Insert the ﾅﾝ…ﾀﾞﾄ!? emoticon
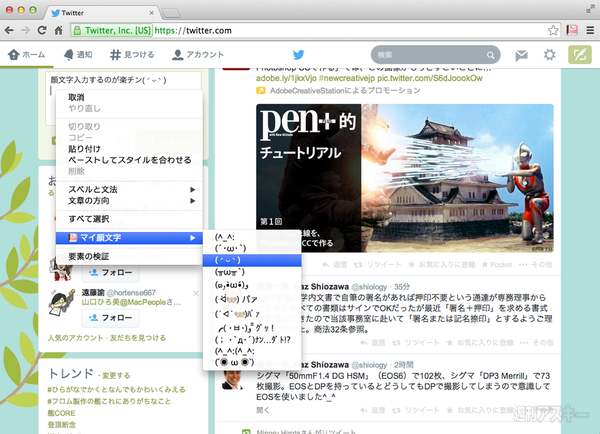This screenshot has width=600, height=434. click(252, 339)
